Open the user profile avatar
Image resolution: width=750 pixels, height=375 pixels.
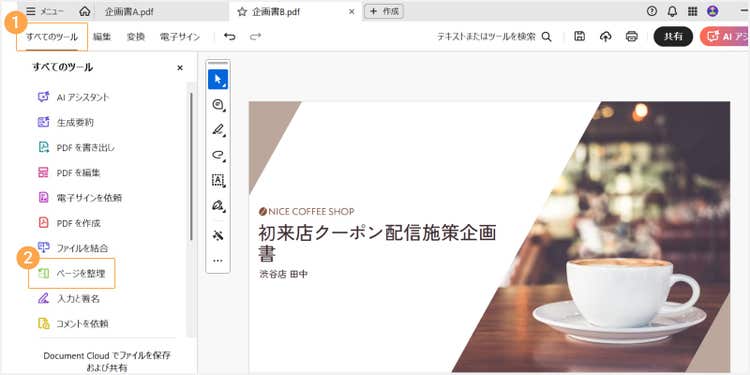point(713,11)
